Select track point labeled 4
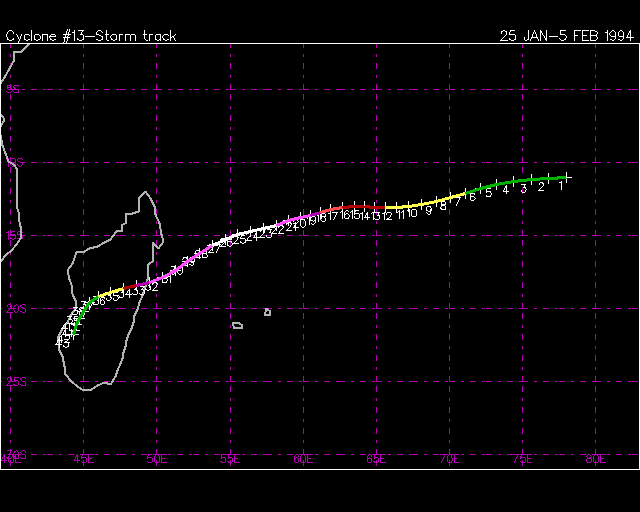The width and height of the screenshot is (640, 512). tap(511, 183)
